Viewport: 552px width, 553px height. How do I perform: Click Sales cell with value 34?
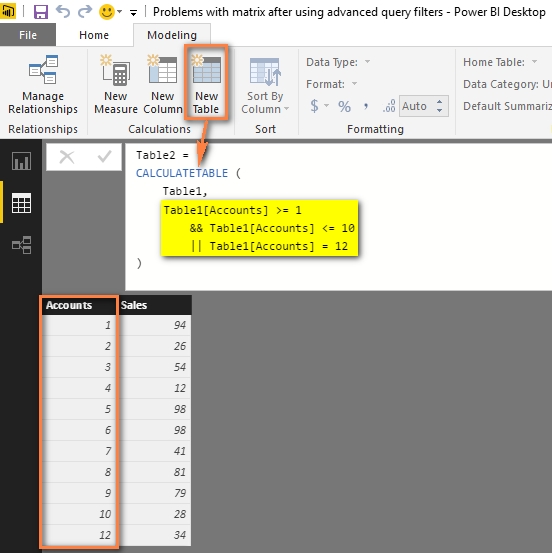[155, 535]
